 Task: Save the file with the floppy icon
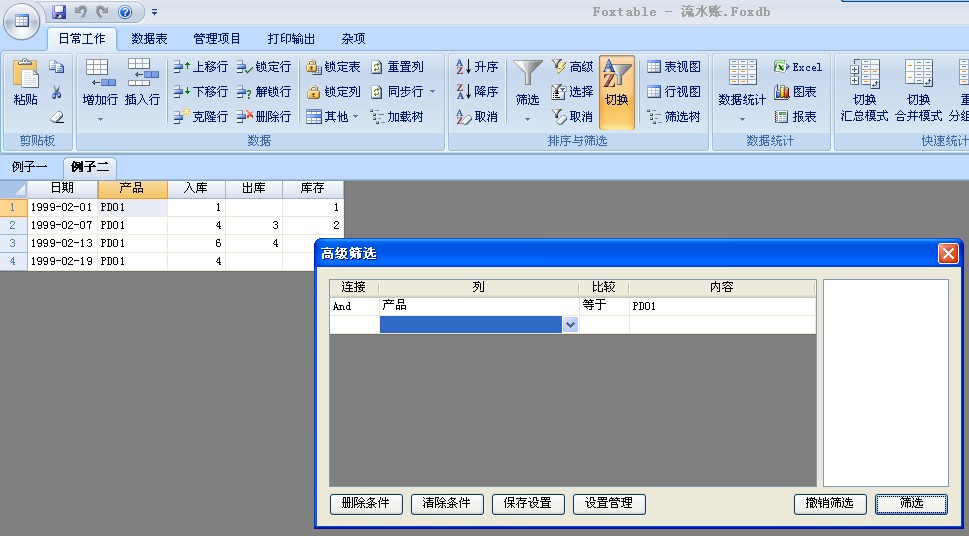(59, 12)
